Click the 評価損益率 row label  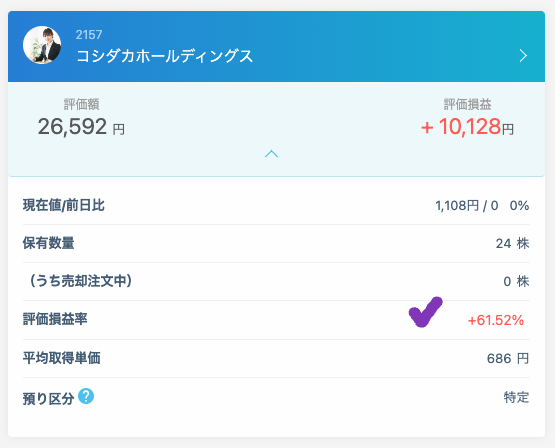point(55,319)
